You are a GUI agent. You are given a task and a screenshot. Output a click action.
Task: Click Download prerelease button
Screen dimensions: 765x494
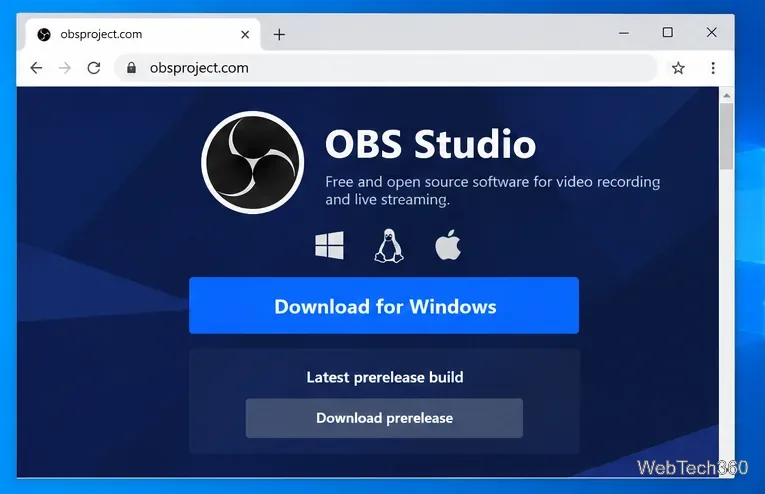point(384,418)
